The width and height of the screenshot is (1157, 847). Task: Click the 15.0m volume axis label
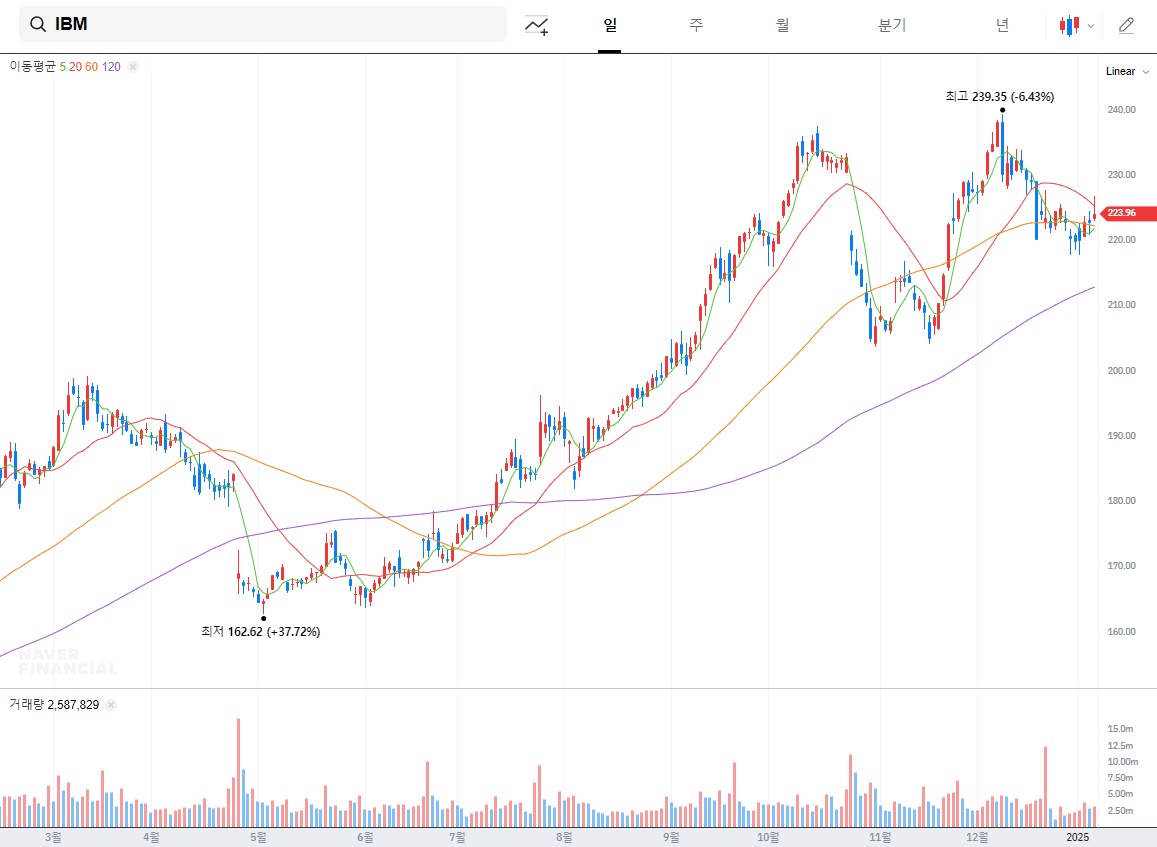click(1120, 729)
